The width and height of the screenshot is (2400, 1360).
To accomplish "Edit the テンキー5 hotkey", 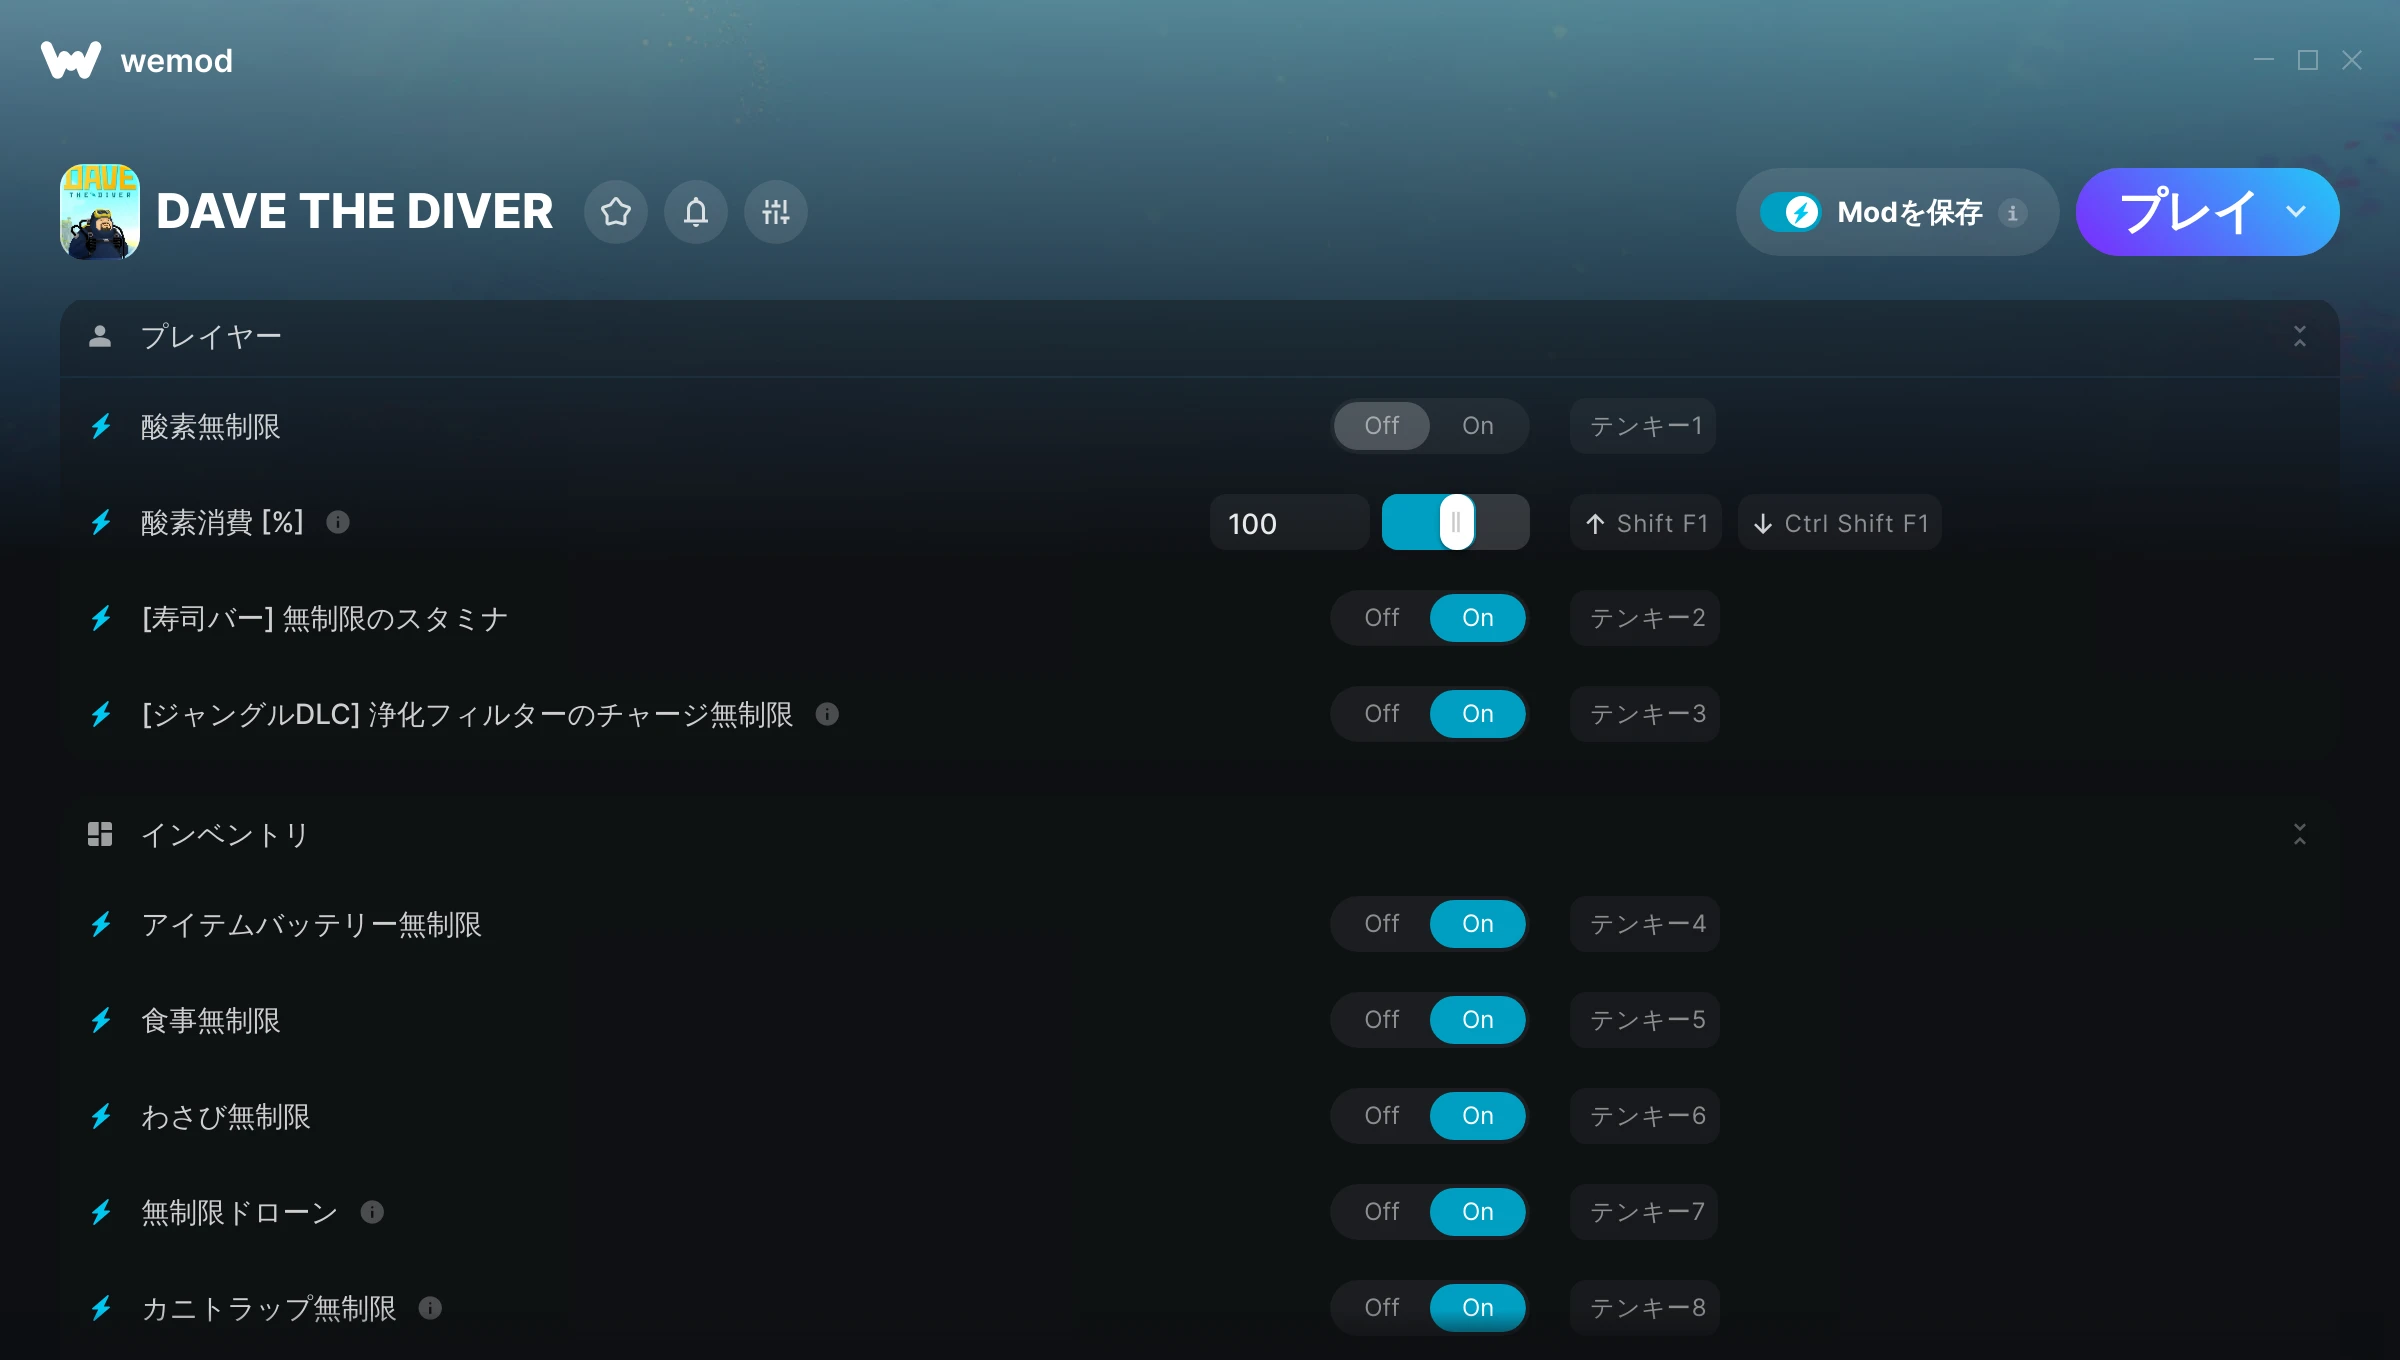I will (x=1645, y=1020).
